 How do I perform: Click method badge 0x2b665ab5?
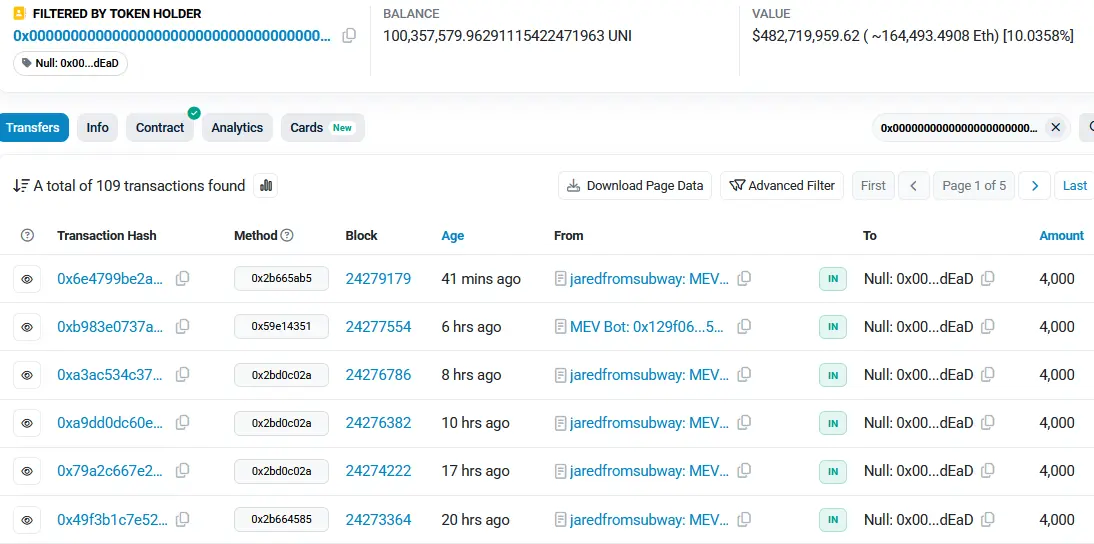[x=281, y=279]
